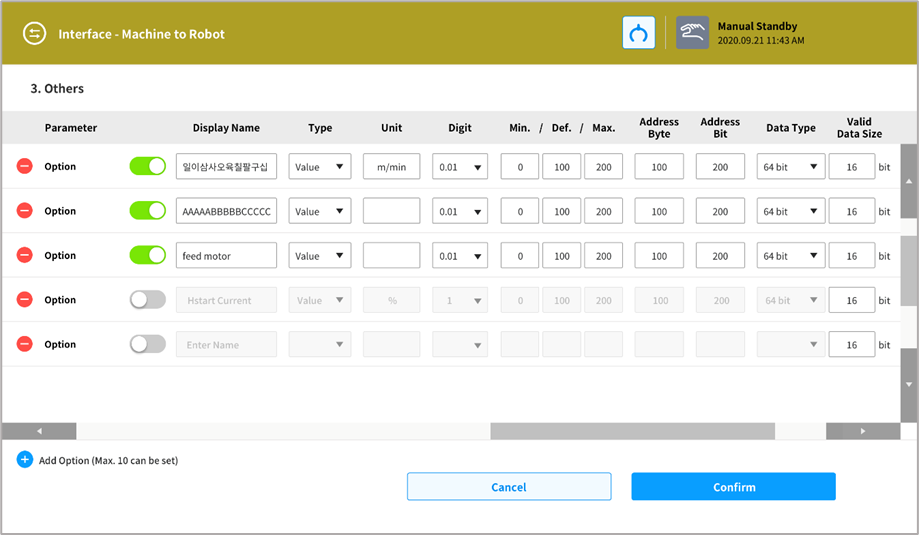Turn off the toggle for AAAAABBBBBCCCCC row

[147, 211]
